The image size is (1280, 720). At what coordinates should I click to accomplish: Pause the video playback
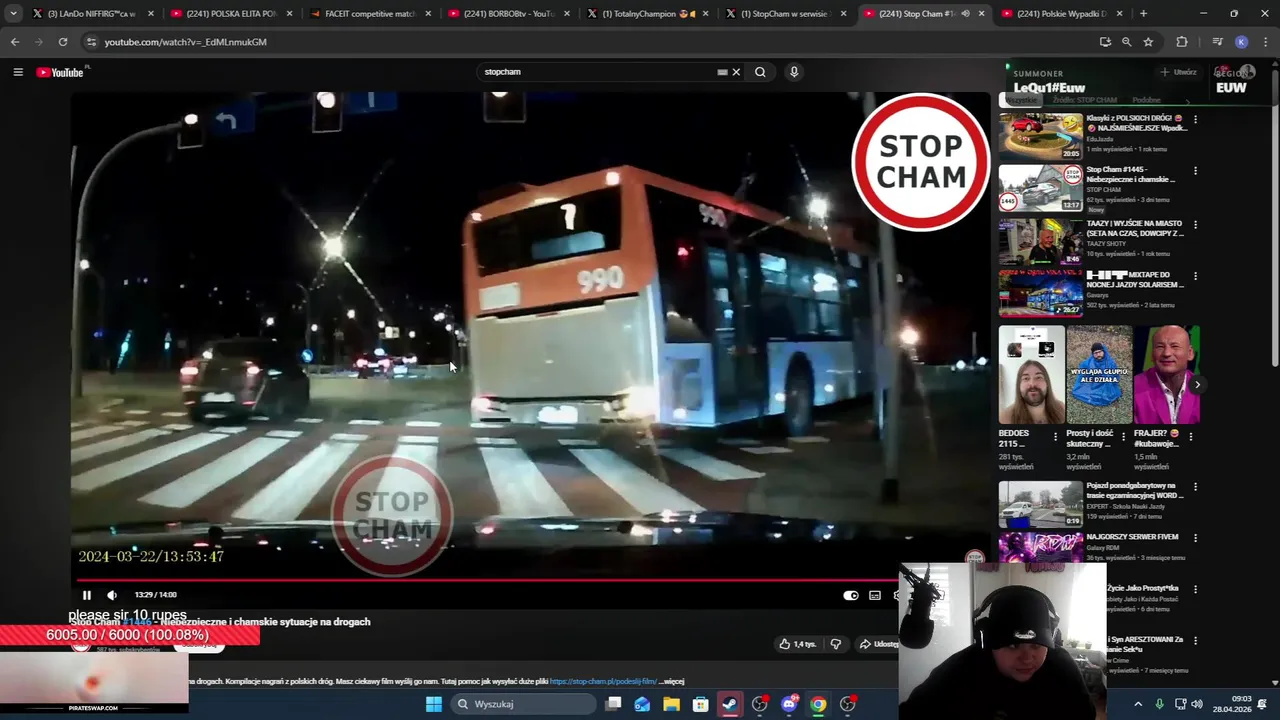[87, 595]
